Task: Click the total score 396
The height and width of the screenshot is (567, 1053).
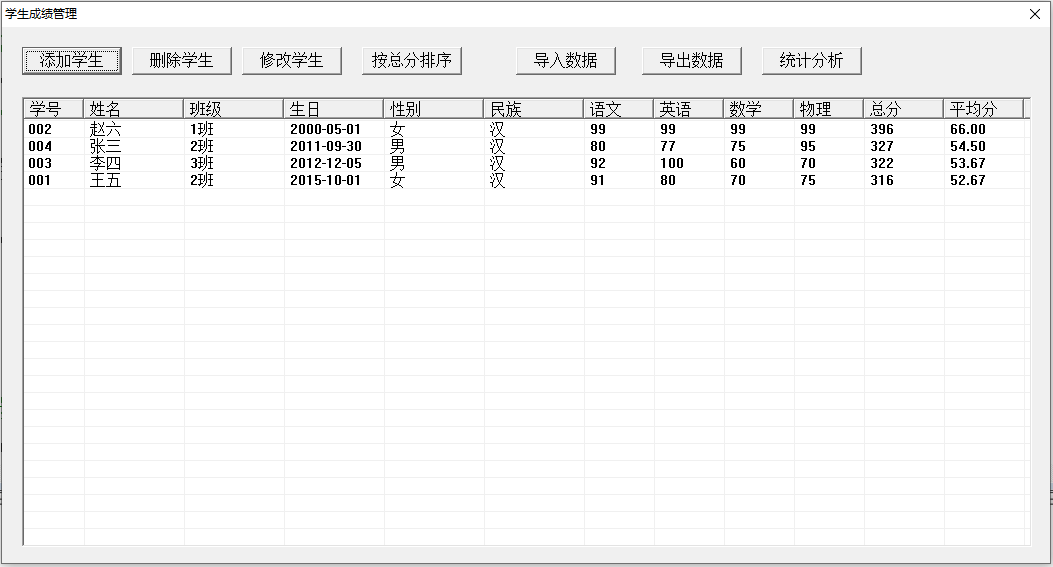Action: tap(882, 129)
